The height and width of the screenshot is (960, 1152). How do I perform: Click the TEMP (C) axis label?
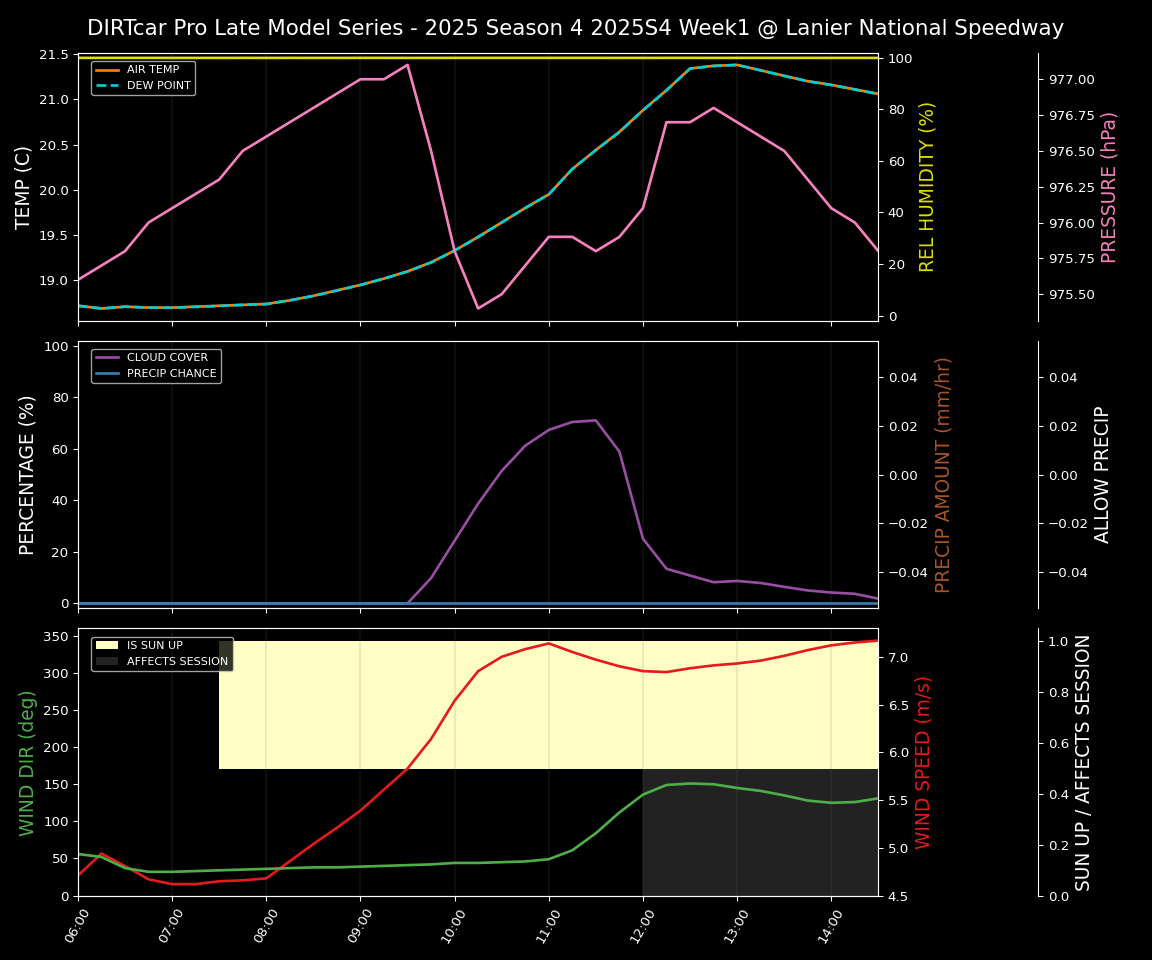click(24, 187)
